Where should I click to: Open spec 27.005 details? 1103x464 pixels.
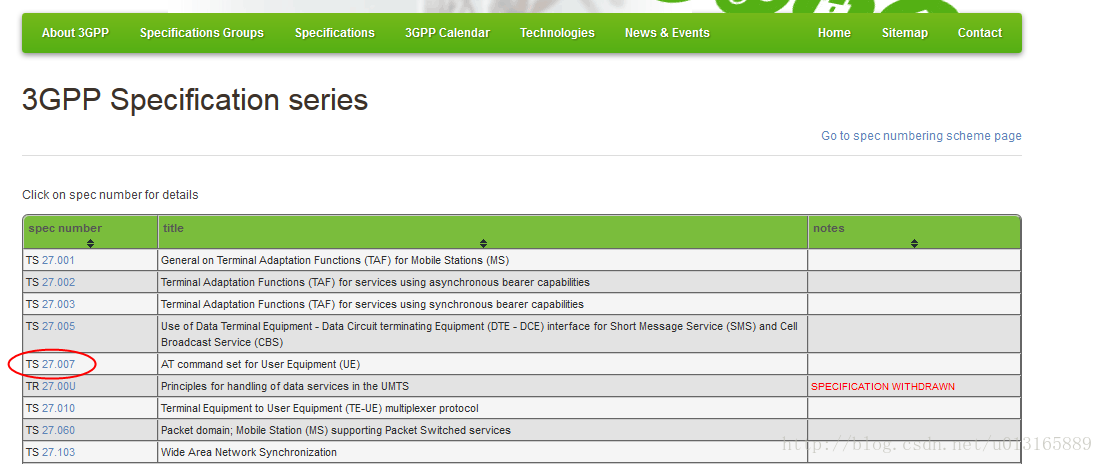click(58, 326)
